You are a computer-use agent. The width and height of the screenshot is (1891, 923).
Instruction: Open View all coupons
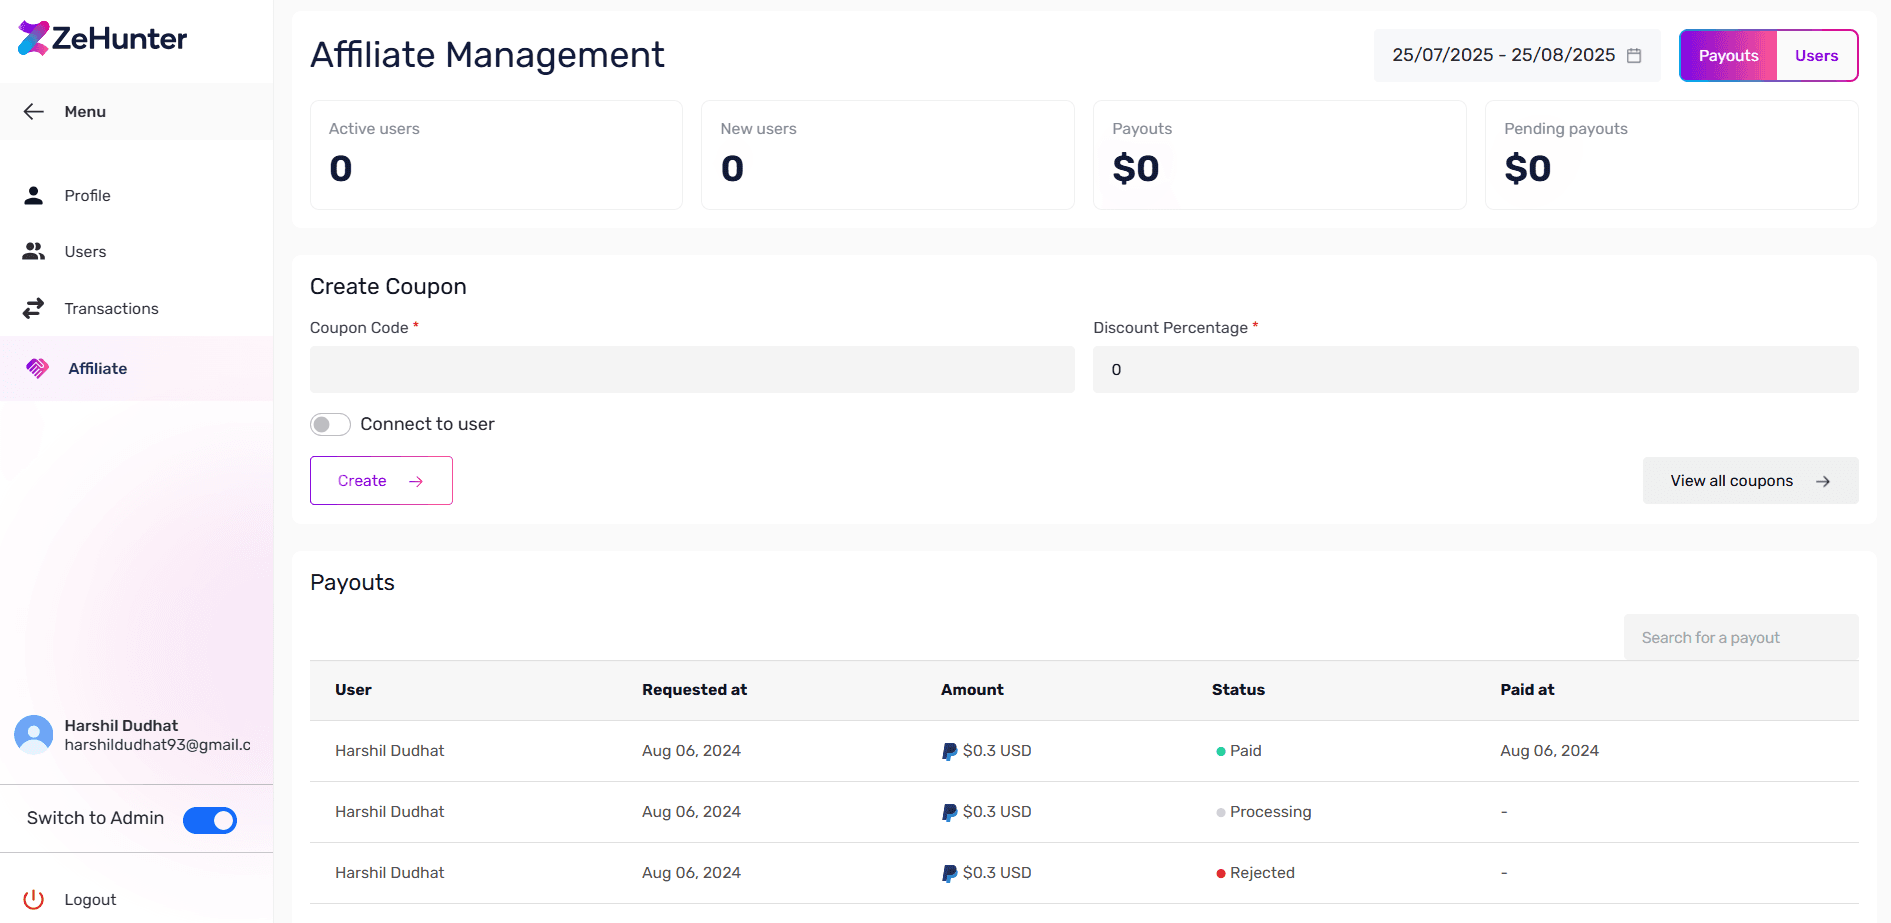(1750, 481)
